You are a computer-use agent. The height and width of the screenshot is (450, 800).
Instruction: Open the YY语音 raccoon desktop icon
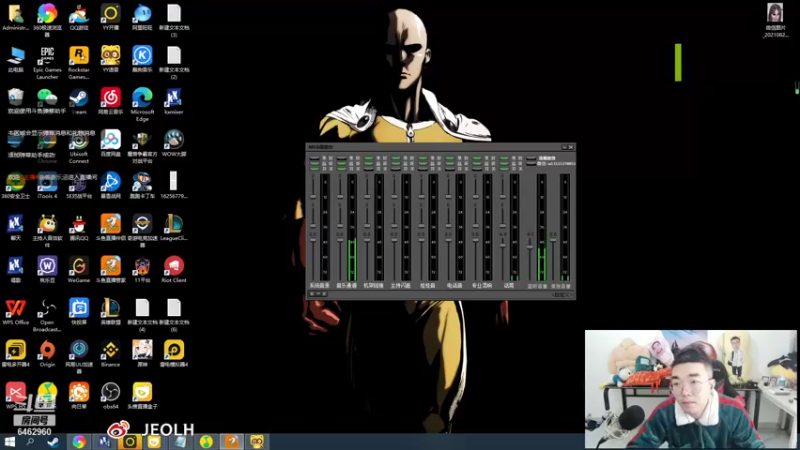pos(110,59)
